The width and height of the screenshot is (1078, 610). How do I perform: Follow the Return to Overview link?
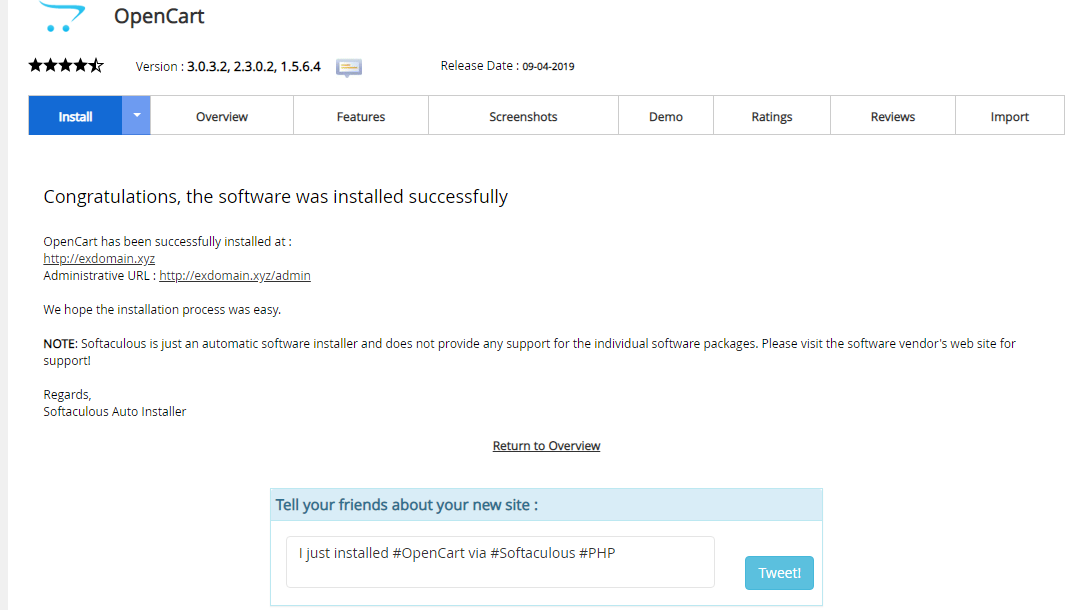point(546,446)
